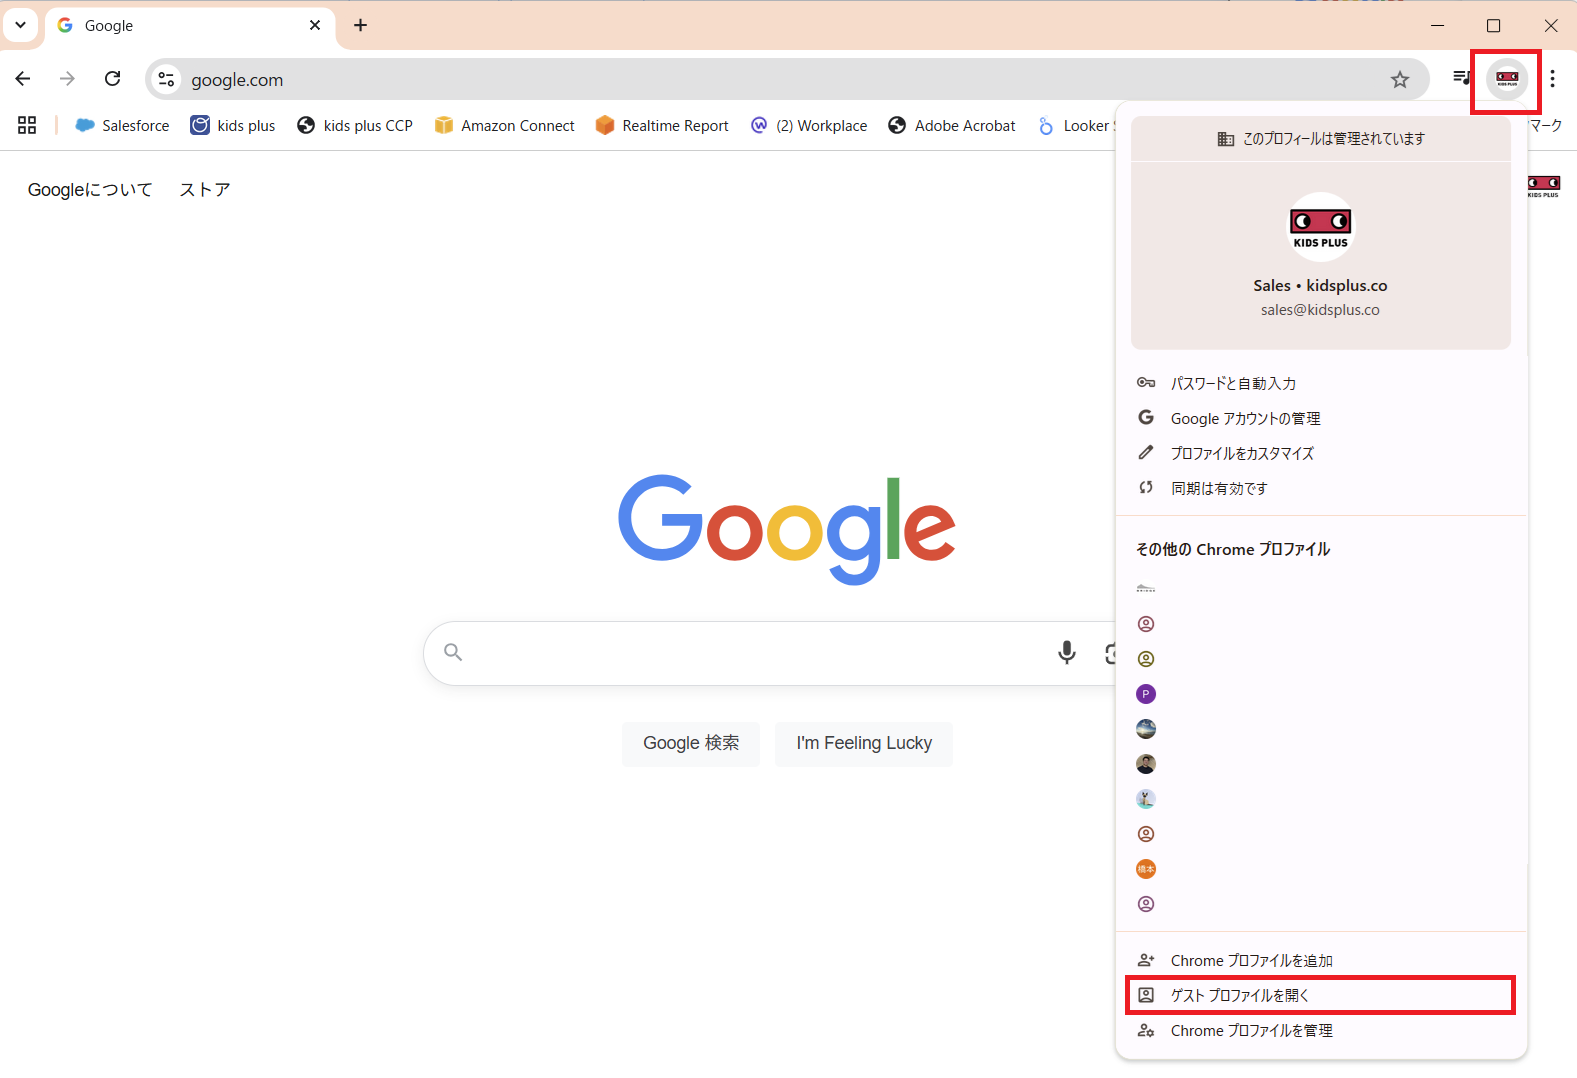The height and width of the screenshot is (1078, 1577).
Task: Open the Looker bookmark
Action: click(x=1075, y=126)
